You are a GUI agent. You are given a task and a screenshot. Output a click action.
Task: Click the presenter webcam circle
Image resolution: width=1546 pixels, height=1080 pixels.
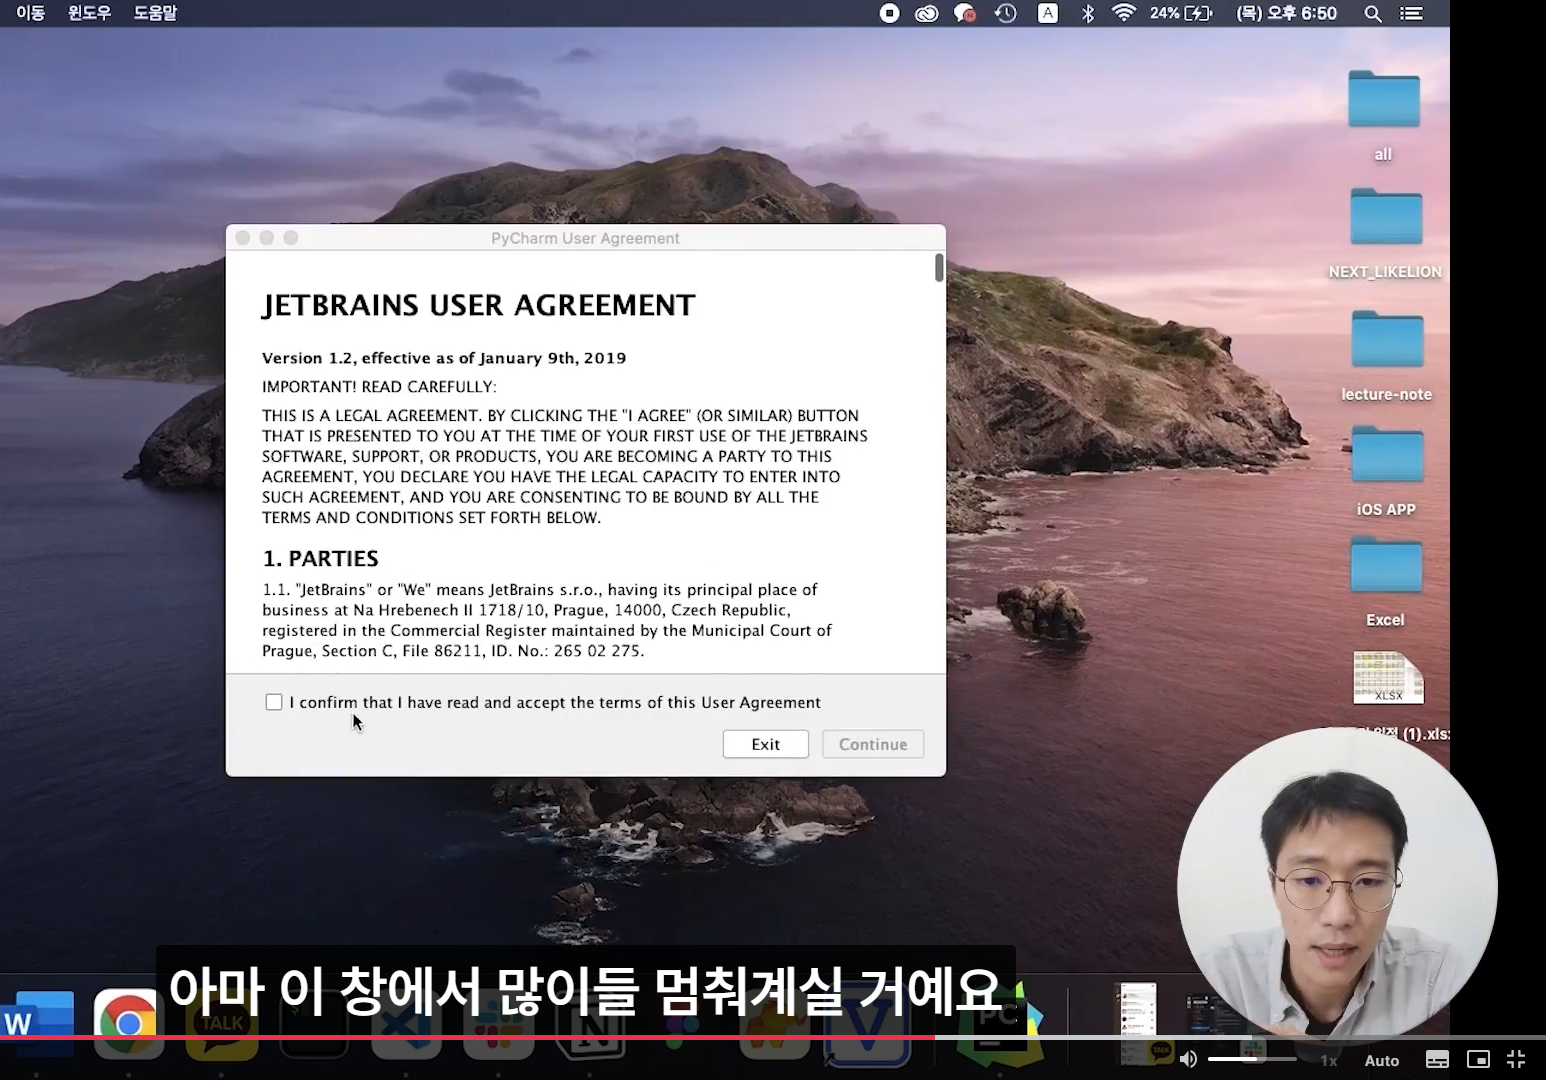pyautogui.click(x=1337, y=888)
